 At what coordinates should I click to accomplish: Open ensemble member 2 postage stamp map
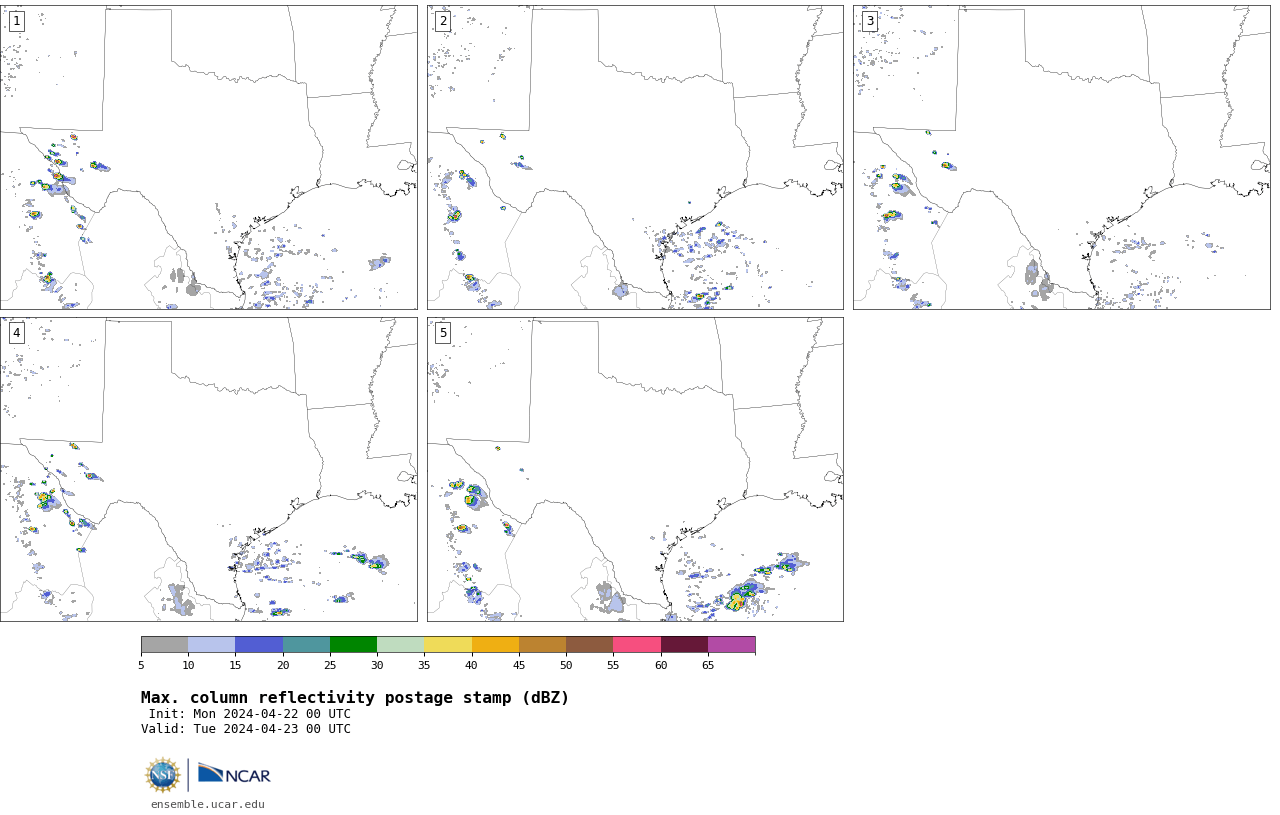[635, 157]
